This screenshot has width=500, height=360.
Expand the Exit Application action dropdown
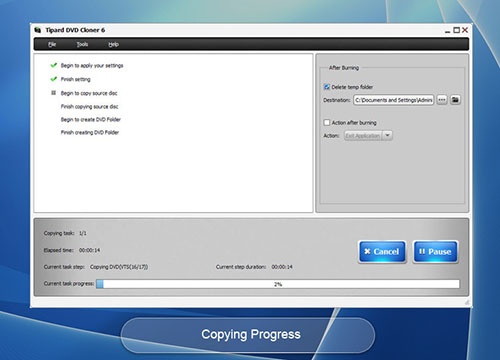point(387,135)
